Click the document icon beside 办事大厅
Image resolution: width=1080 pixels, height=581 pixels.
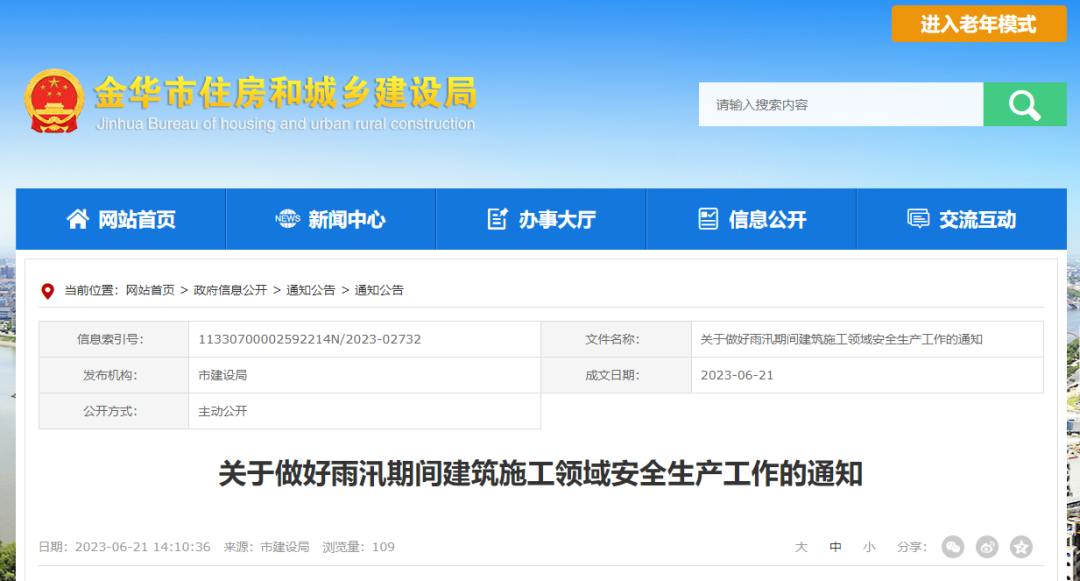click(496, 219)
